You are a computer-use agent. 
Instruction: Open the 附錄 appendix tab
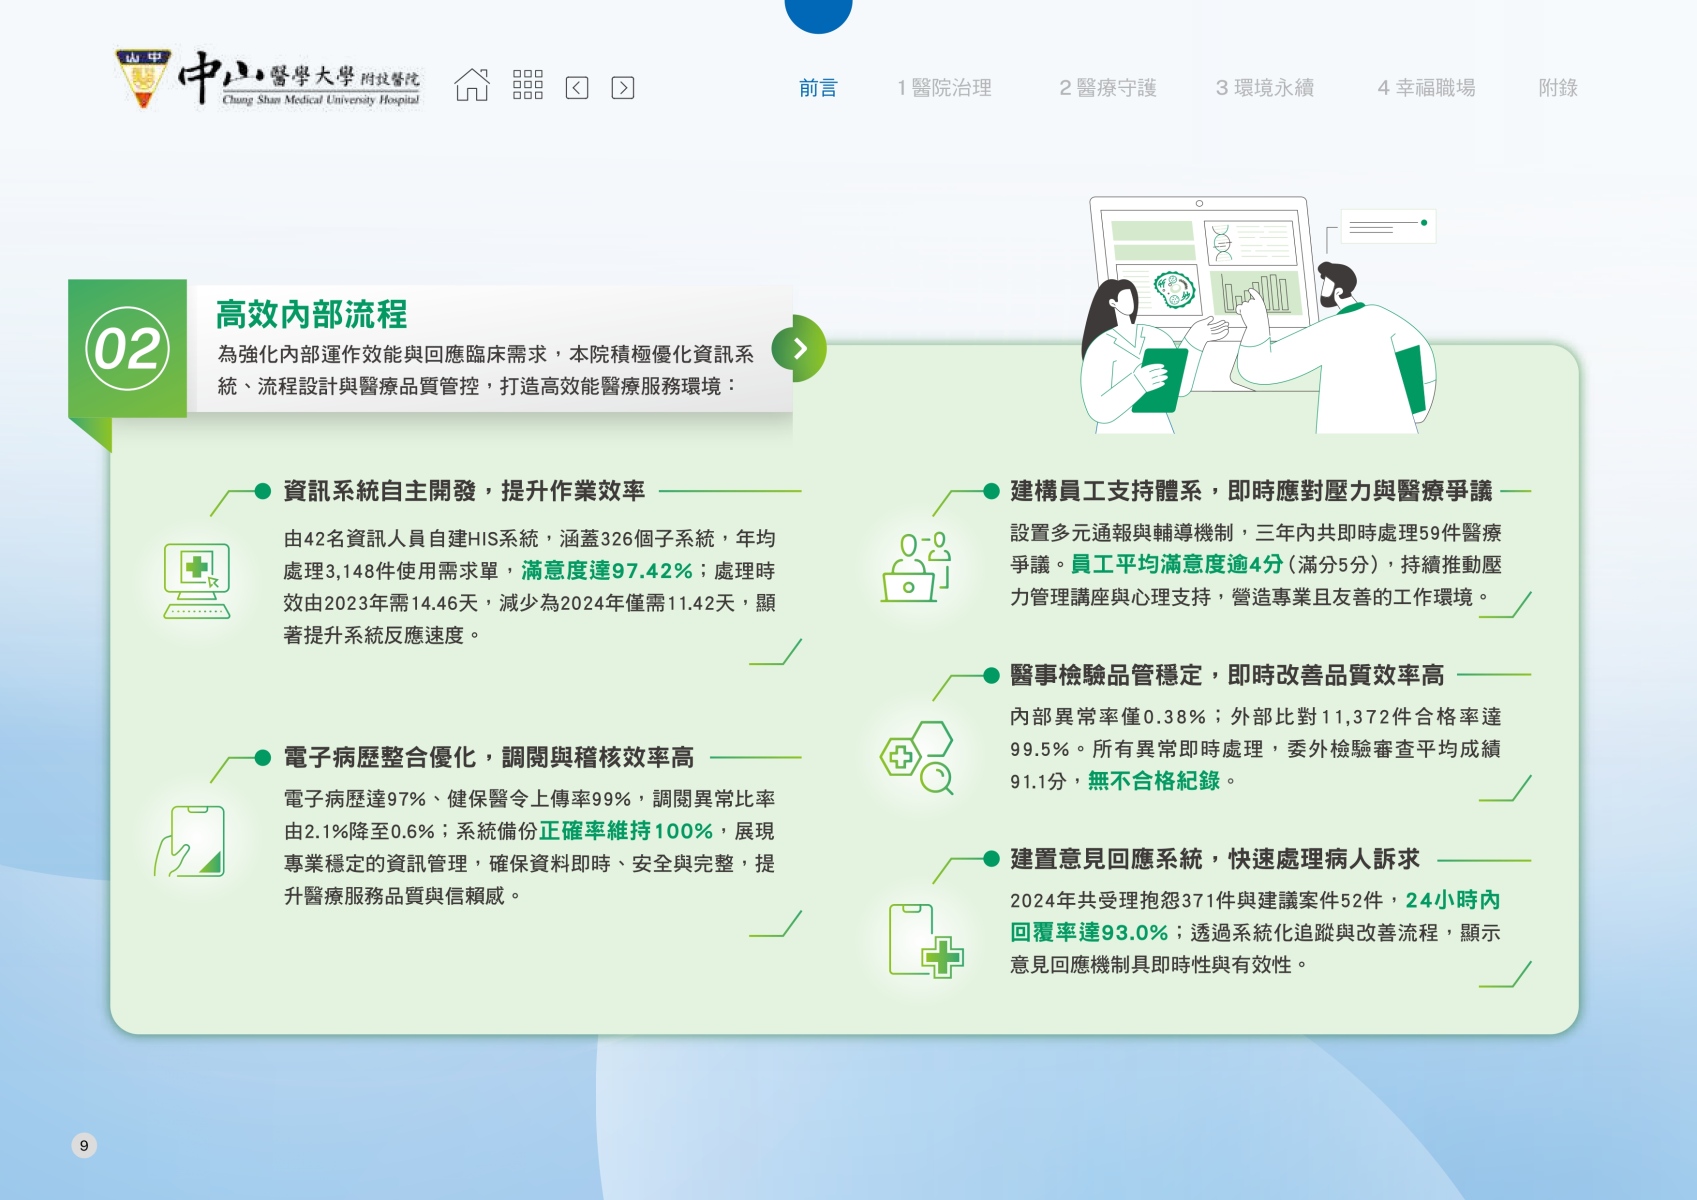(1557, 88)
